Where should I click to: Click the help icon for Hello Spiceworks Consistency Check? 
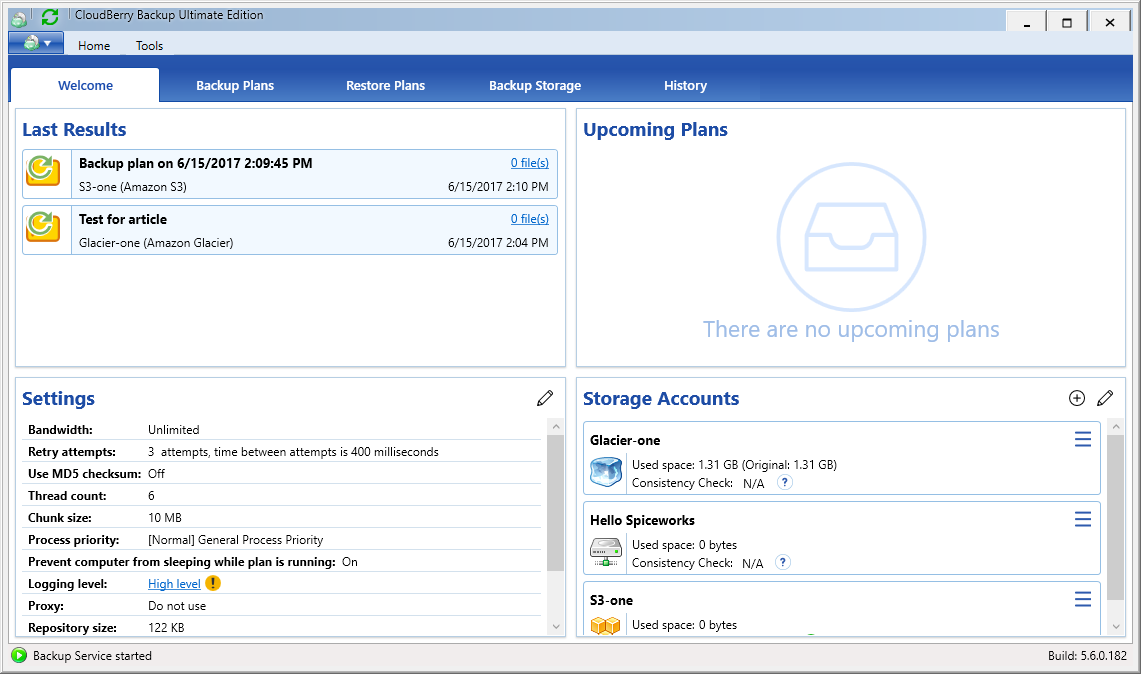point(783,562)
